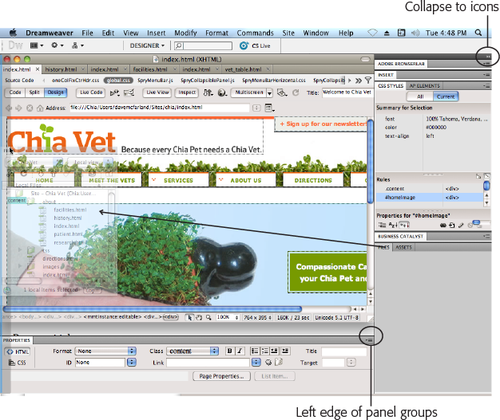Click the Attach Style Sheet link icon
The image size is (500, 420).
click(x=443, y=225)
